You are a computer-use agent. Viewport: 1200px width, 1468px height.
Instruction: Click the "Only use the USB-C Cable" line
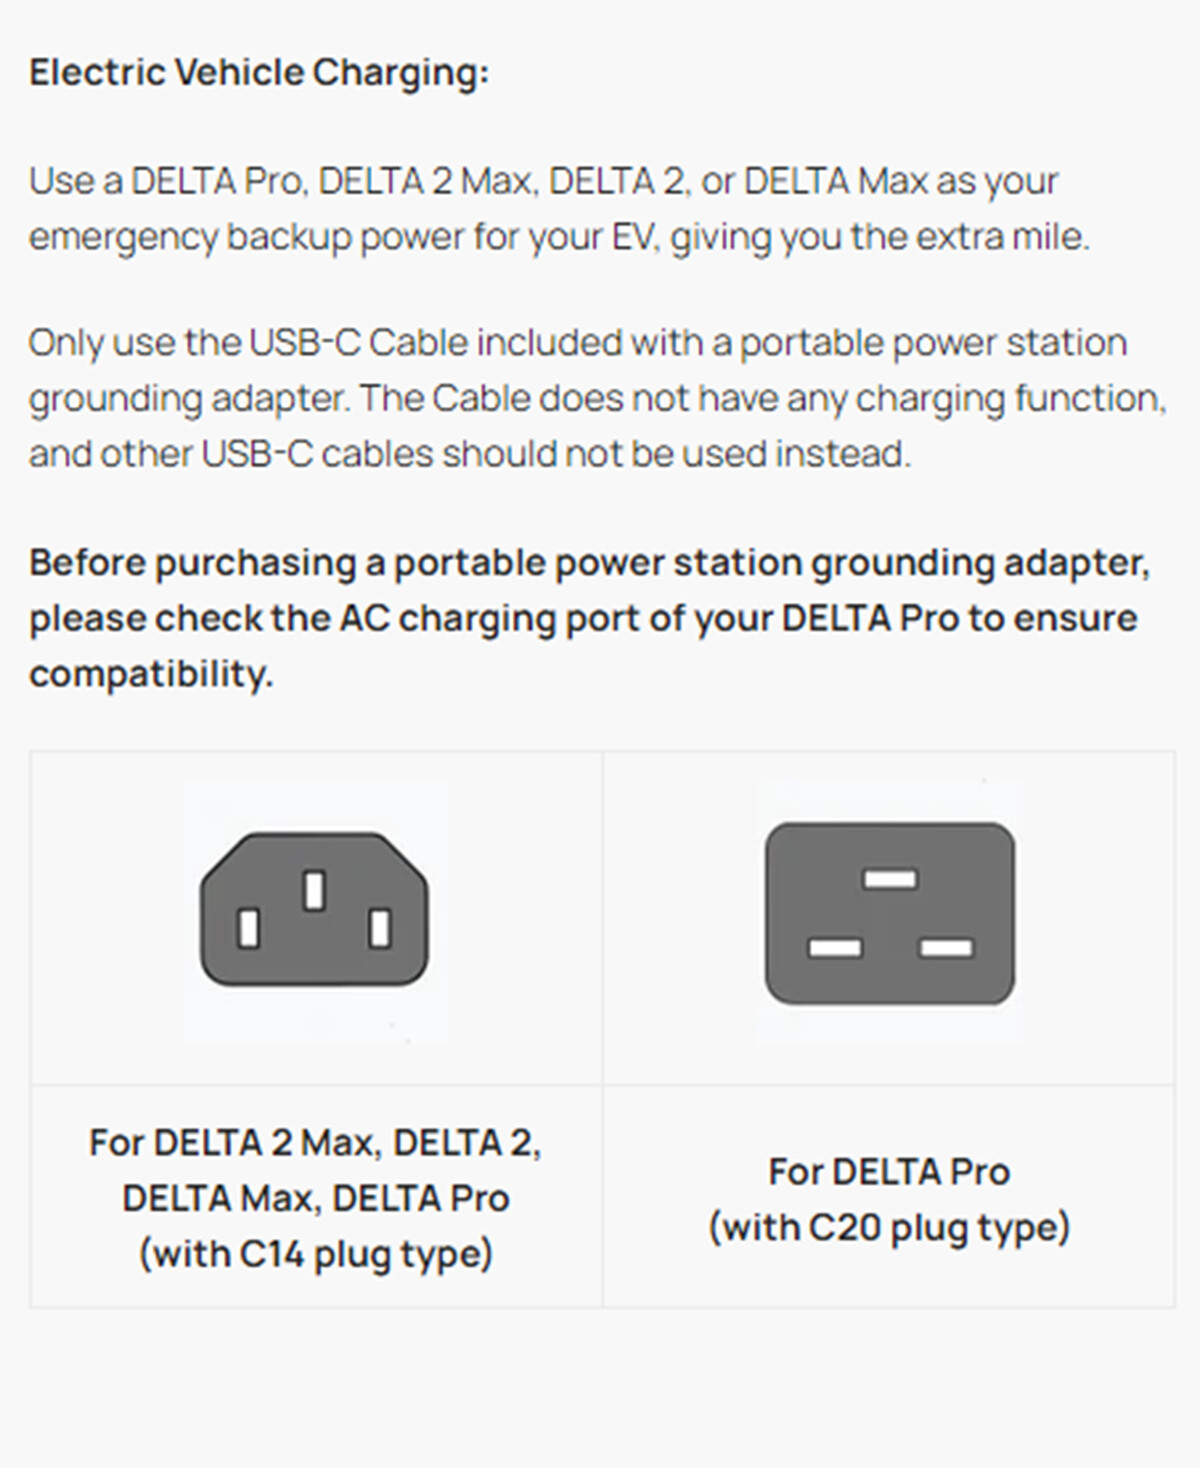577,343
